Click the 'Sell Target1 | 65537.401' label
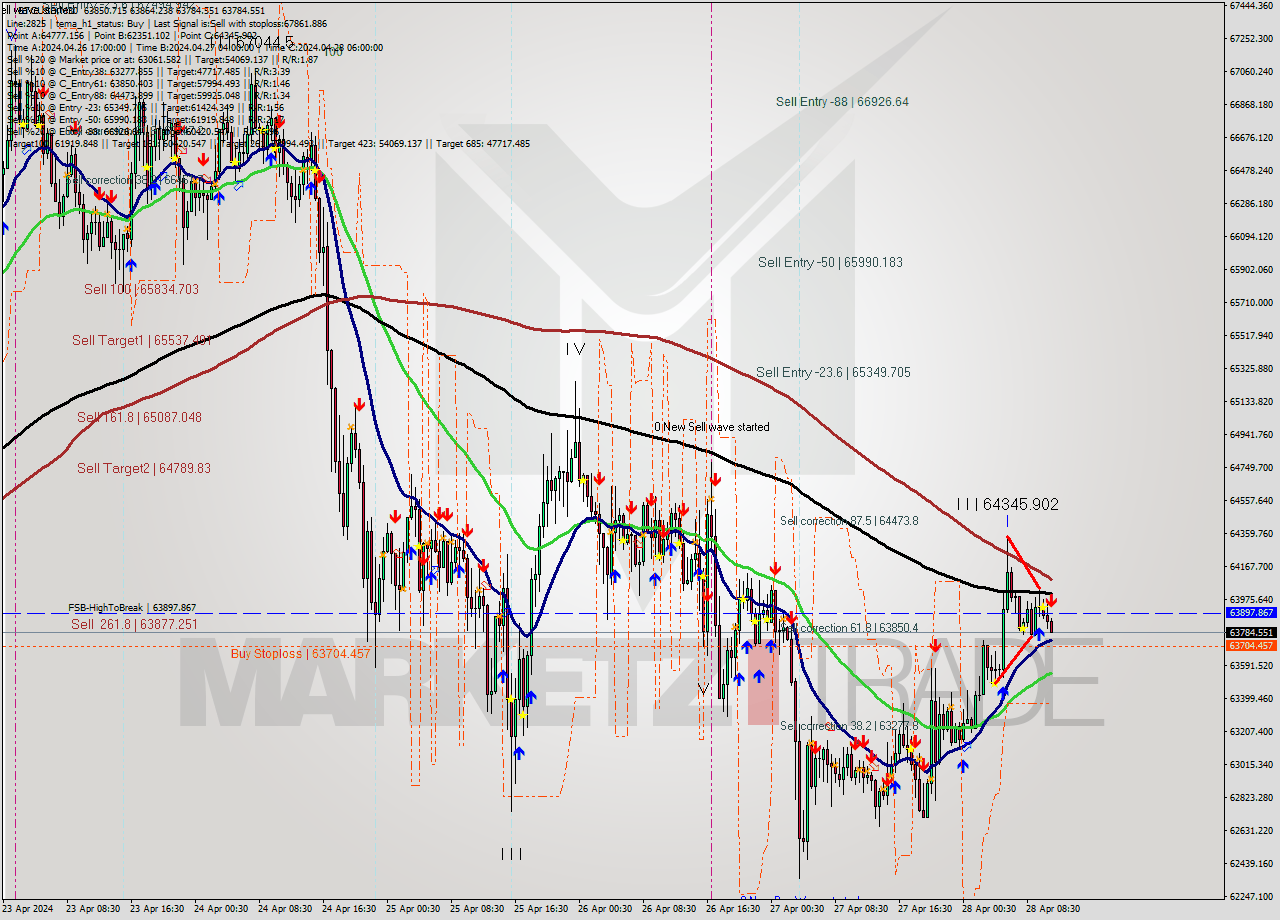 point(141,341)
